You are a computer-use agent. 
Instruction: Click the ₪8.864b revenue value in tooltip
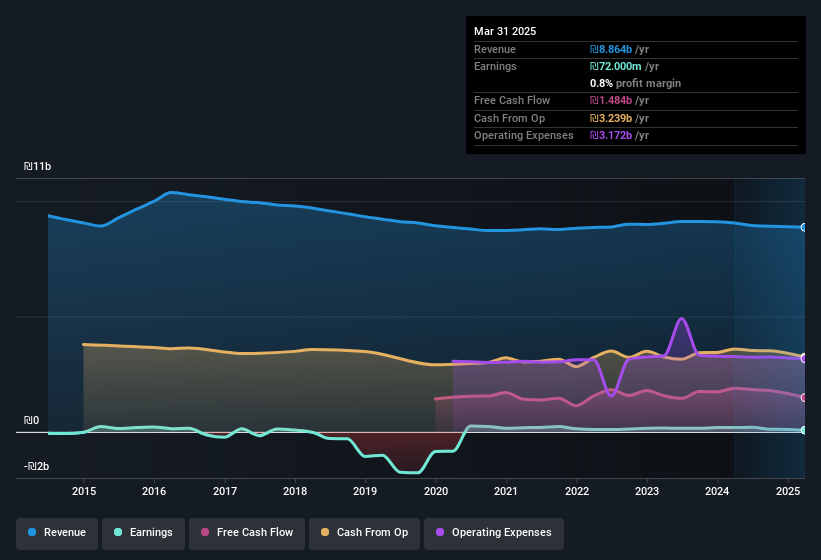(611, 49)
